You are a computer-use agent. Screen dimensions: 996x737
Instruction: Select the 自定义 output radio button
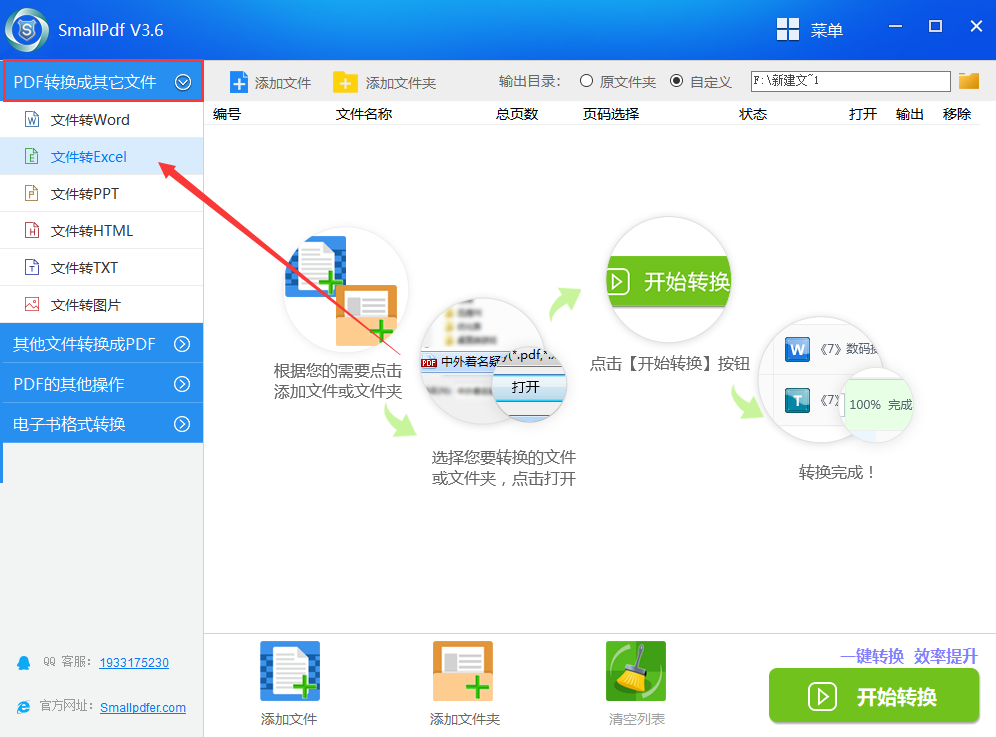point(677,81)
